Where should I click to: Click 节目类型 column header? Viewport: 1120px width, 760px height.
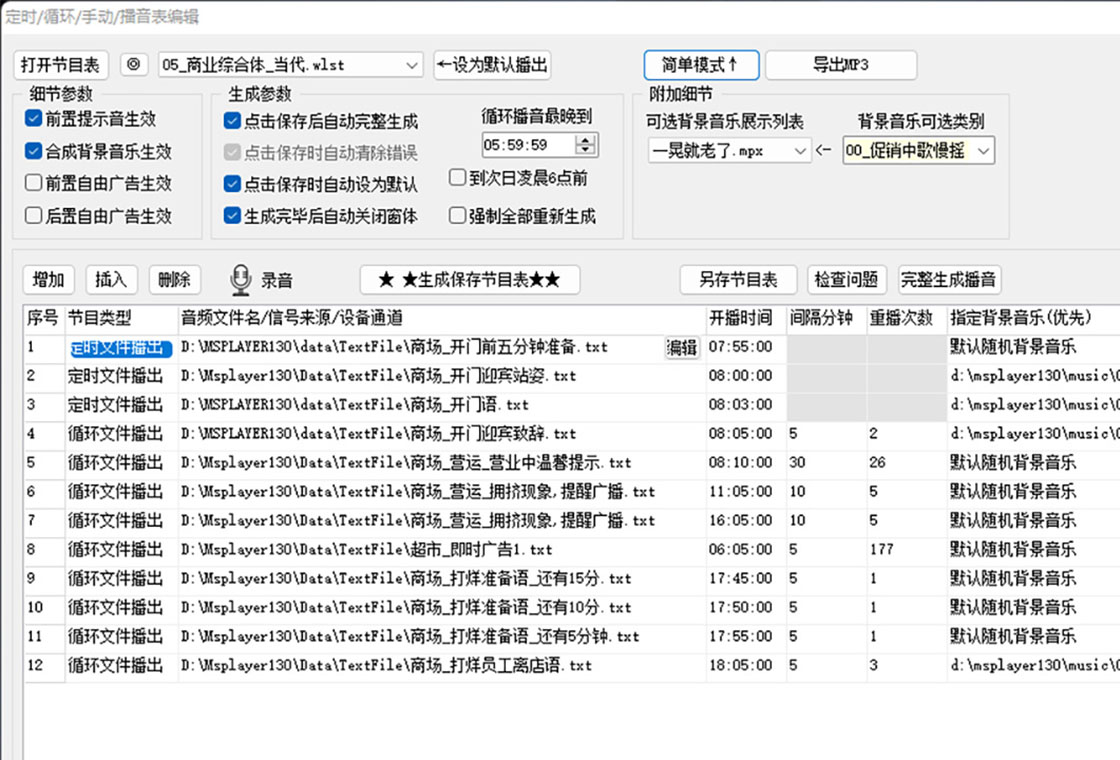coord(121,318)
